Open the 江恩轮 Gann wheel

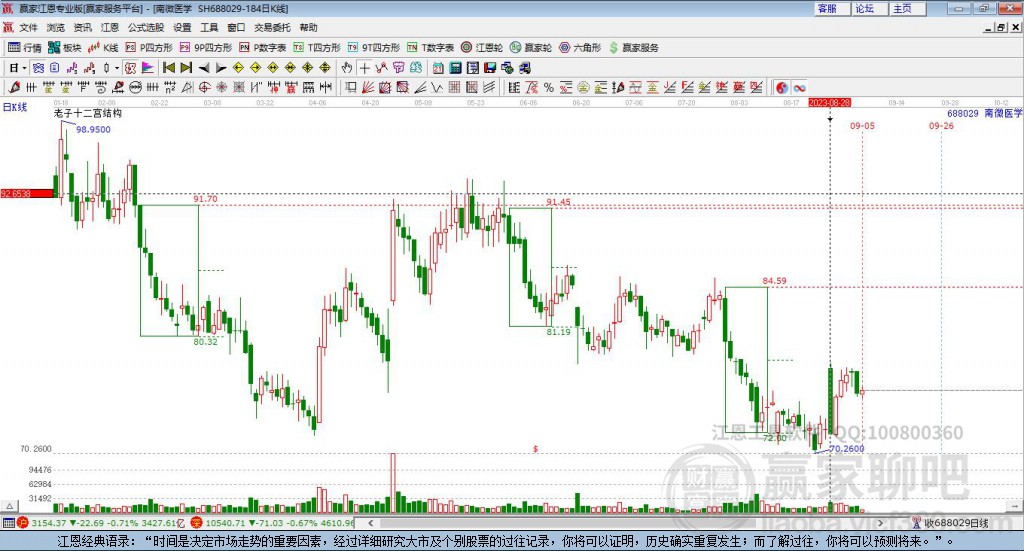tap(482, 48)
